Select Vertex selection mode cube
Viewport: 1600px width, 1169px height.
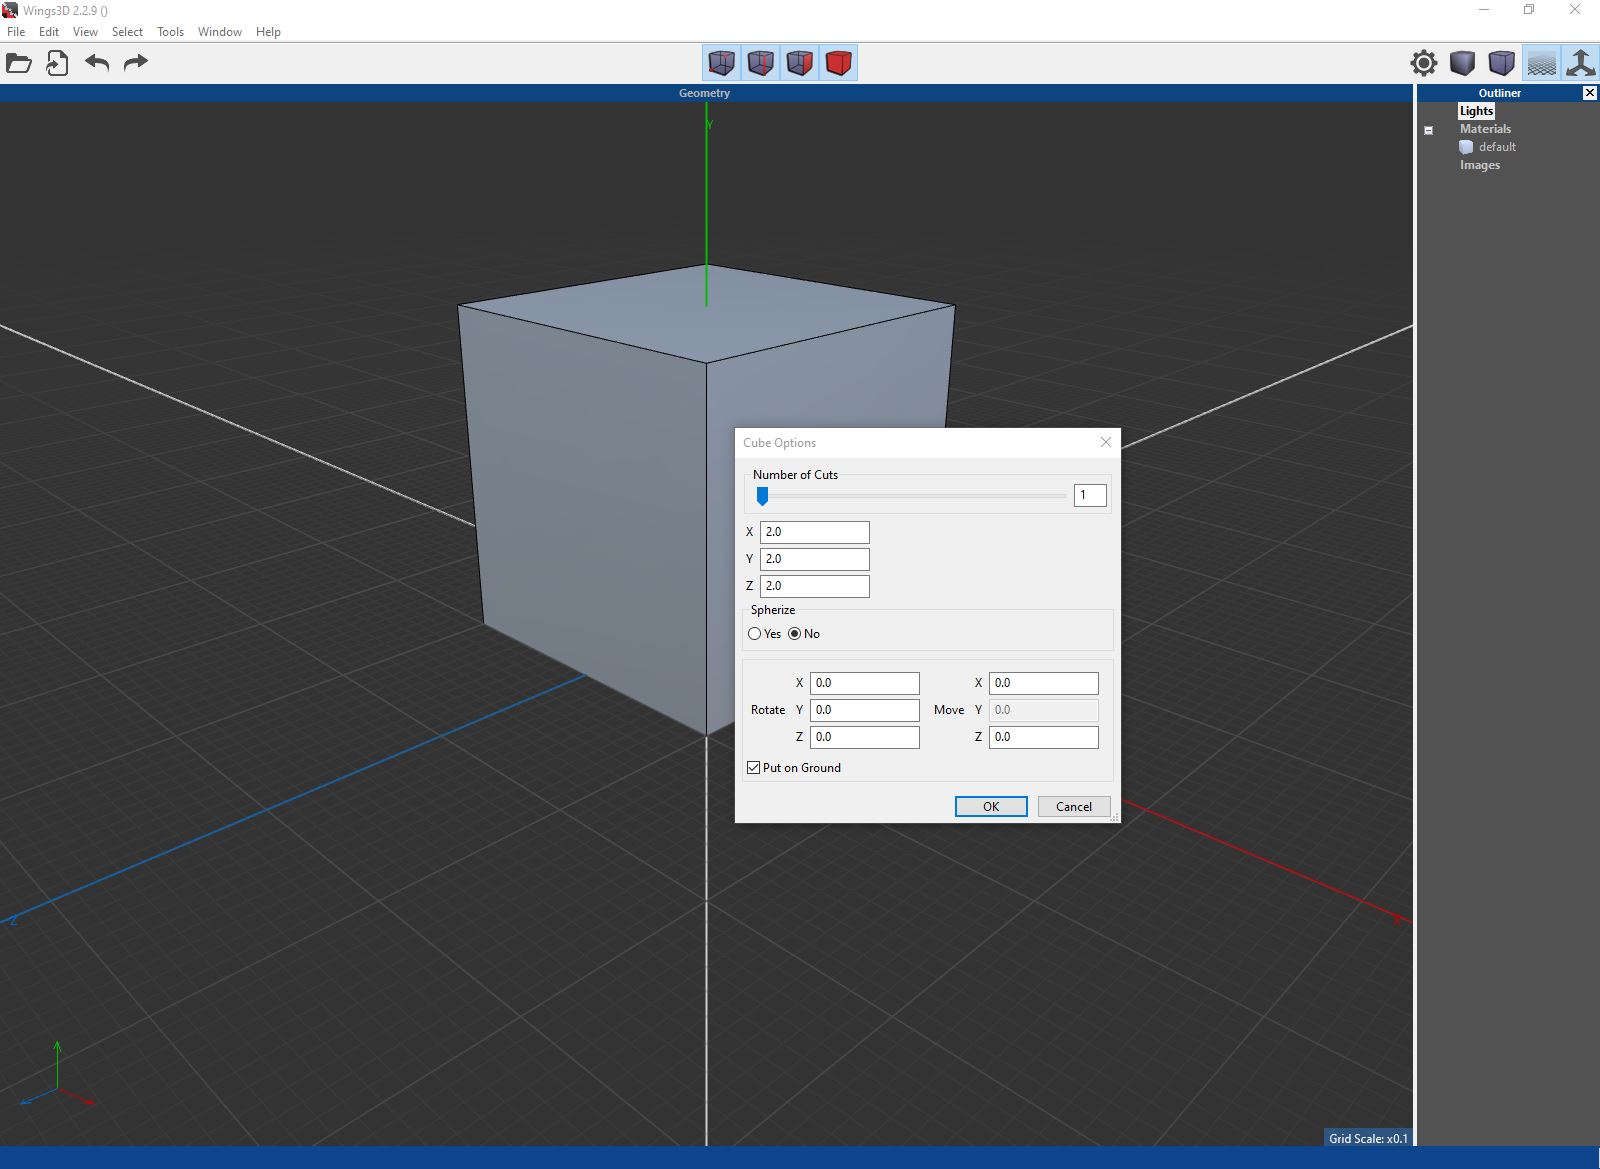click(722, 63)
